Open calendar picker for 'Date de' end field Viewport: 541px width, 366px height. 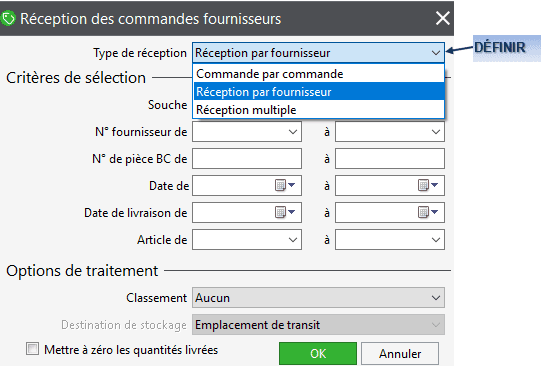click(x=428, y=186)
